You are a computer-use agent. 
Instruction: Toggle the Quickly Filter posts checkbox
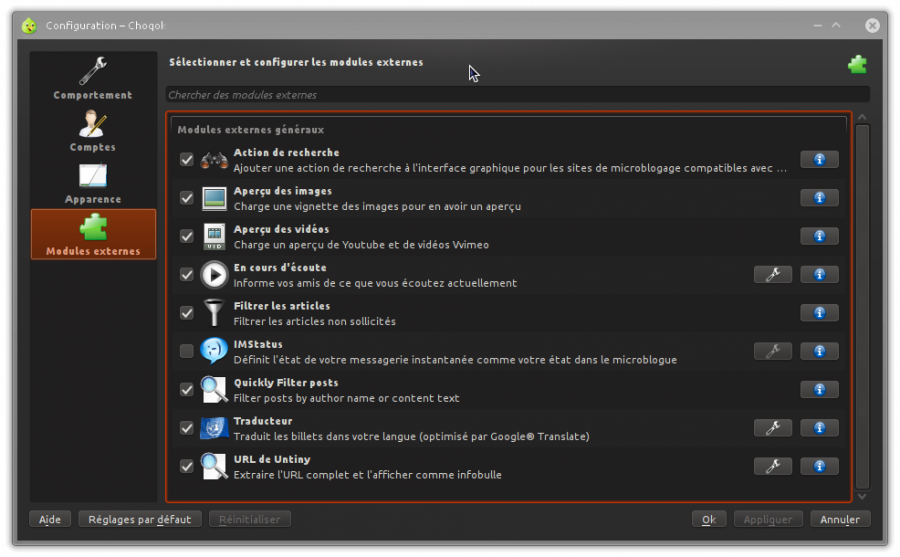187,390
